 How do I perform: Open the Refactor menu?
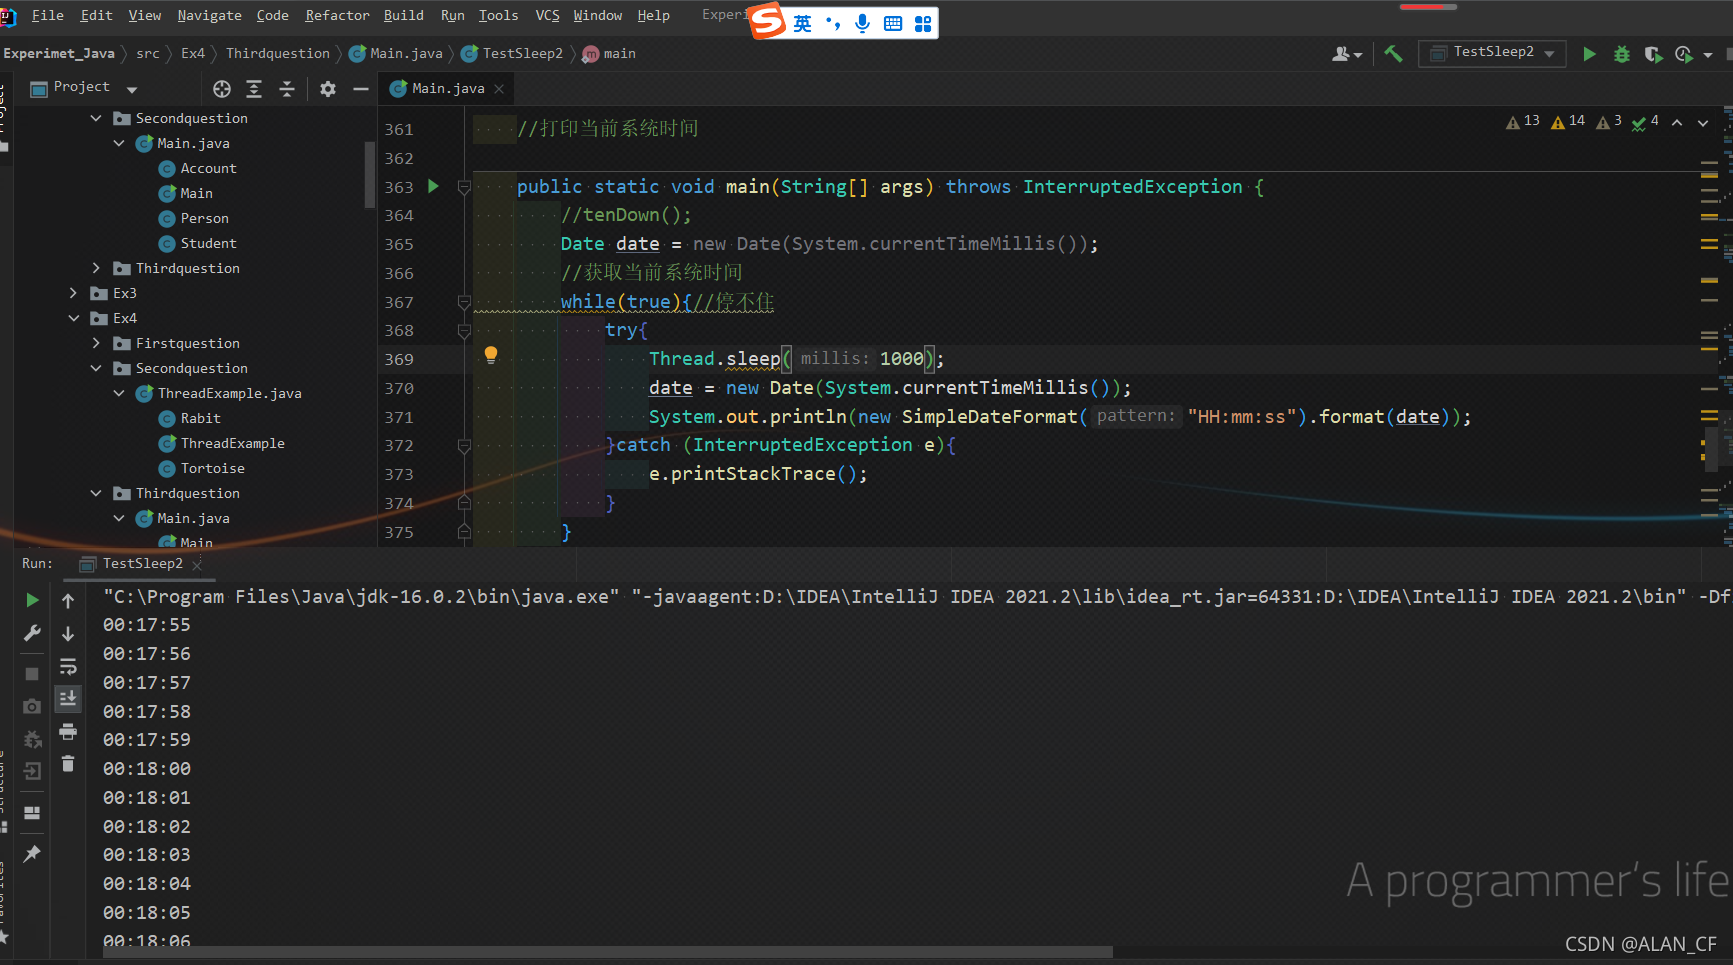(337, 15)
